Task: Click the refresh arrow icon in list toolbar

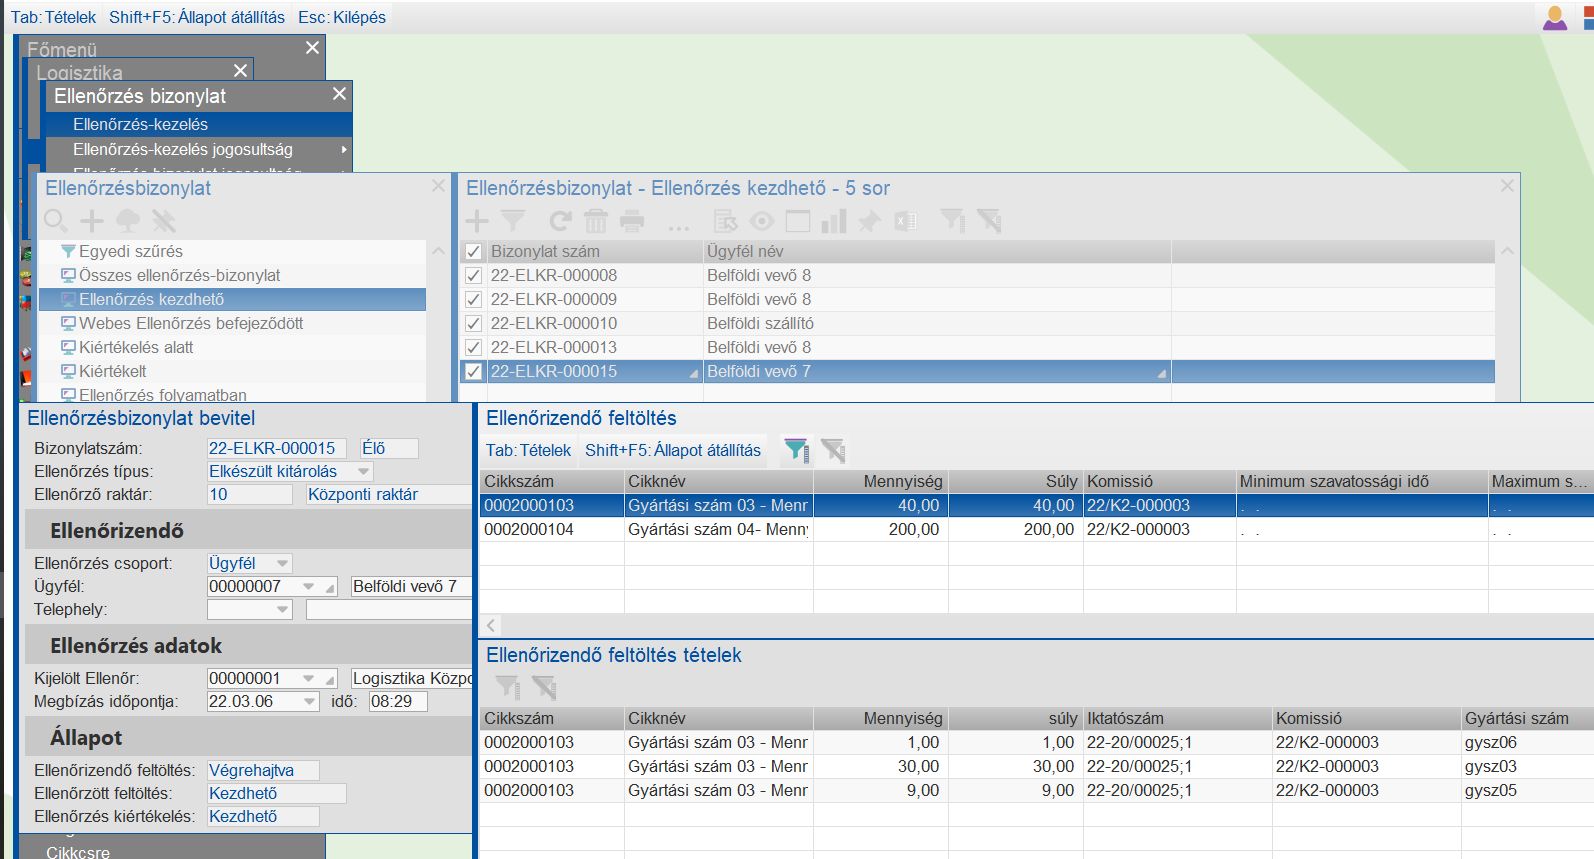Action: [x=560, y=221]
